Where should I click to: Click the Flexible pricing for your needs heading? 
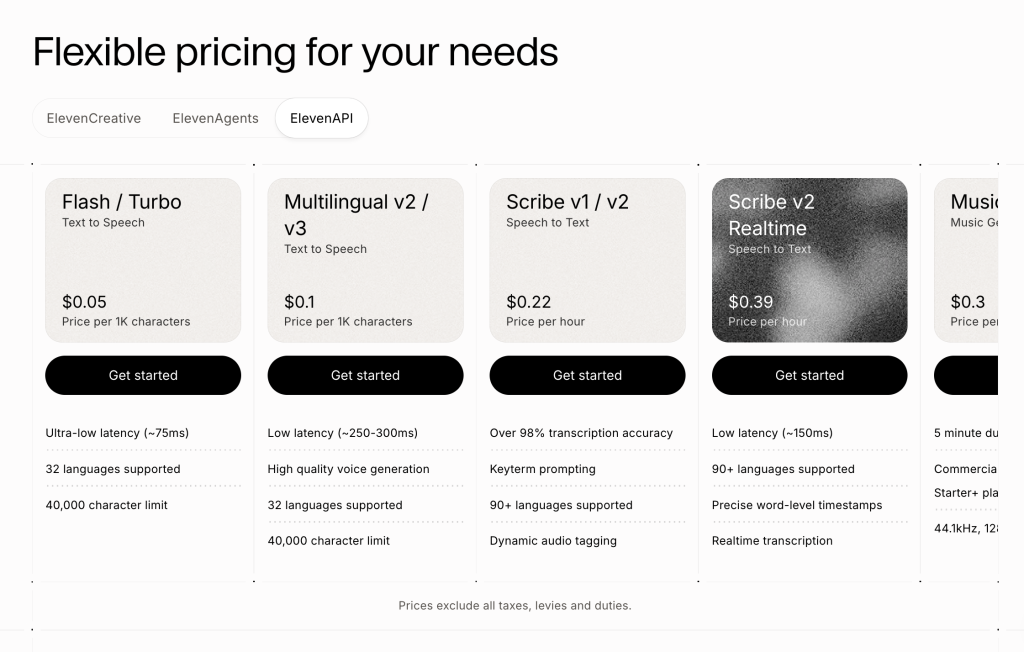point(295,52)
